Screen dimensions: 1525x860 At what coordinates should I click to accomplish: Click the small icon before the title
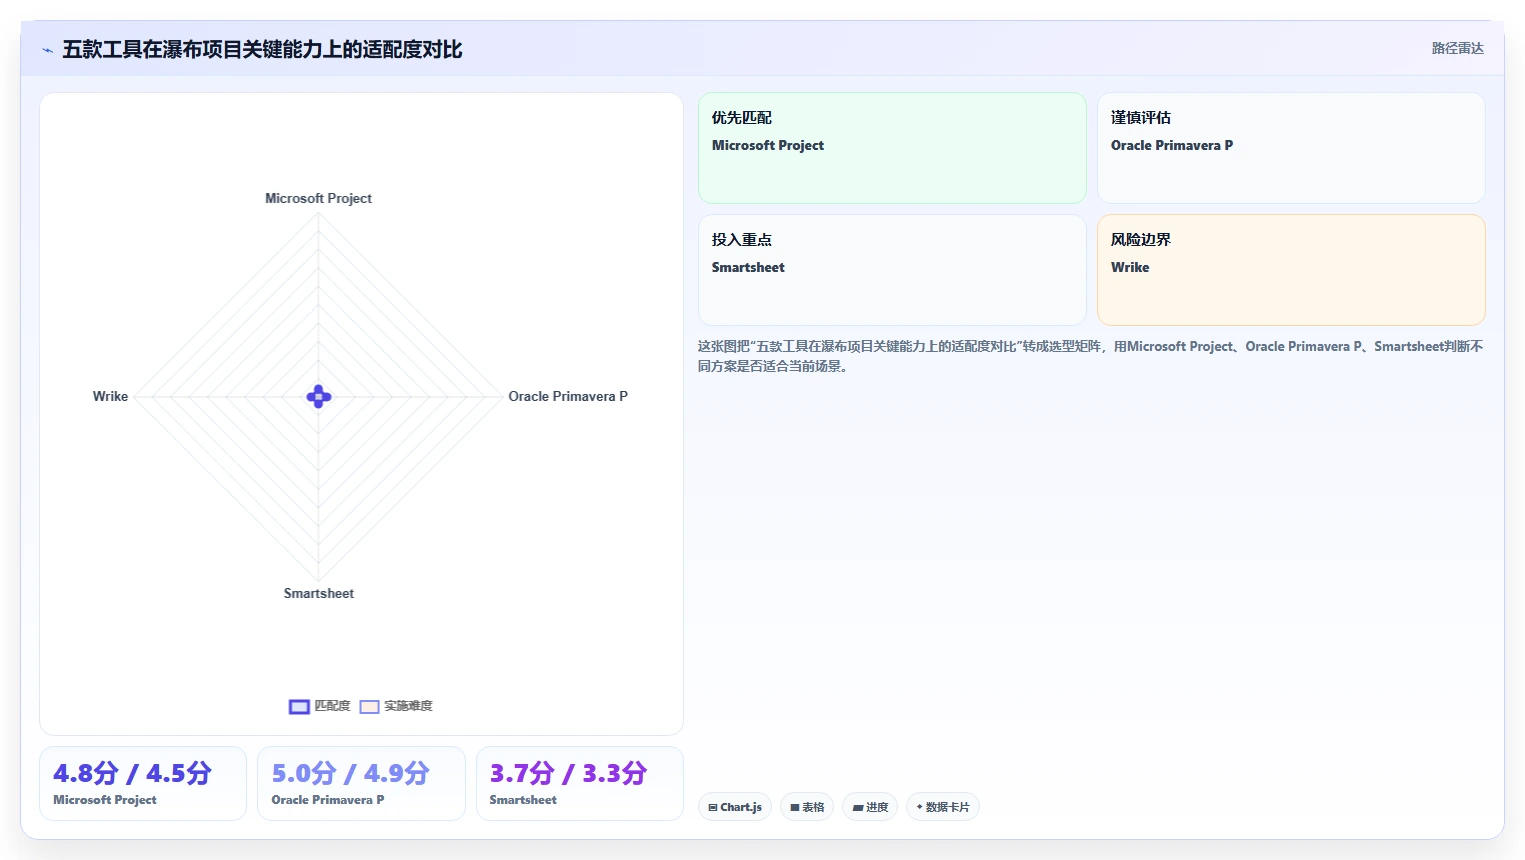point(47,50)
